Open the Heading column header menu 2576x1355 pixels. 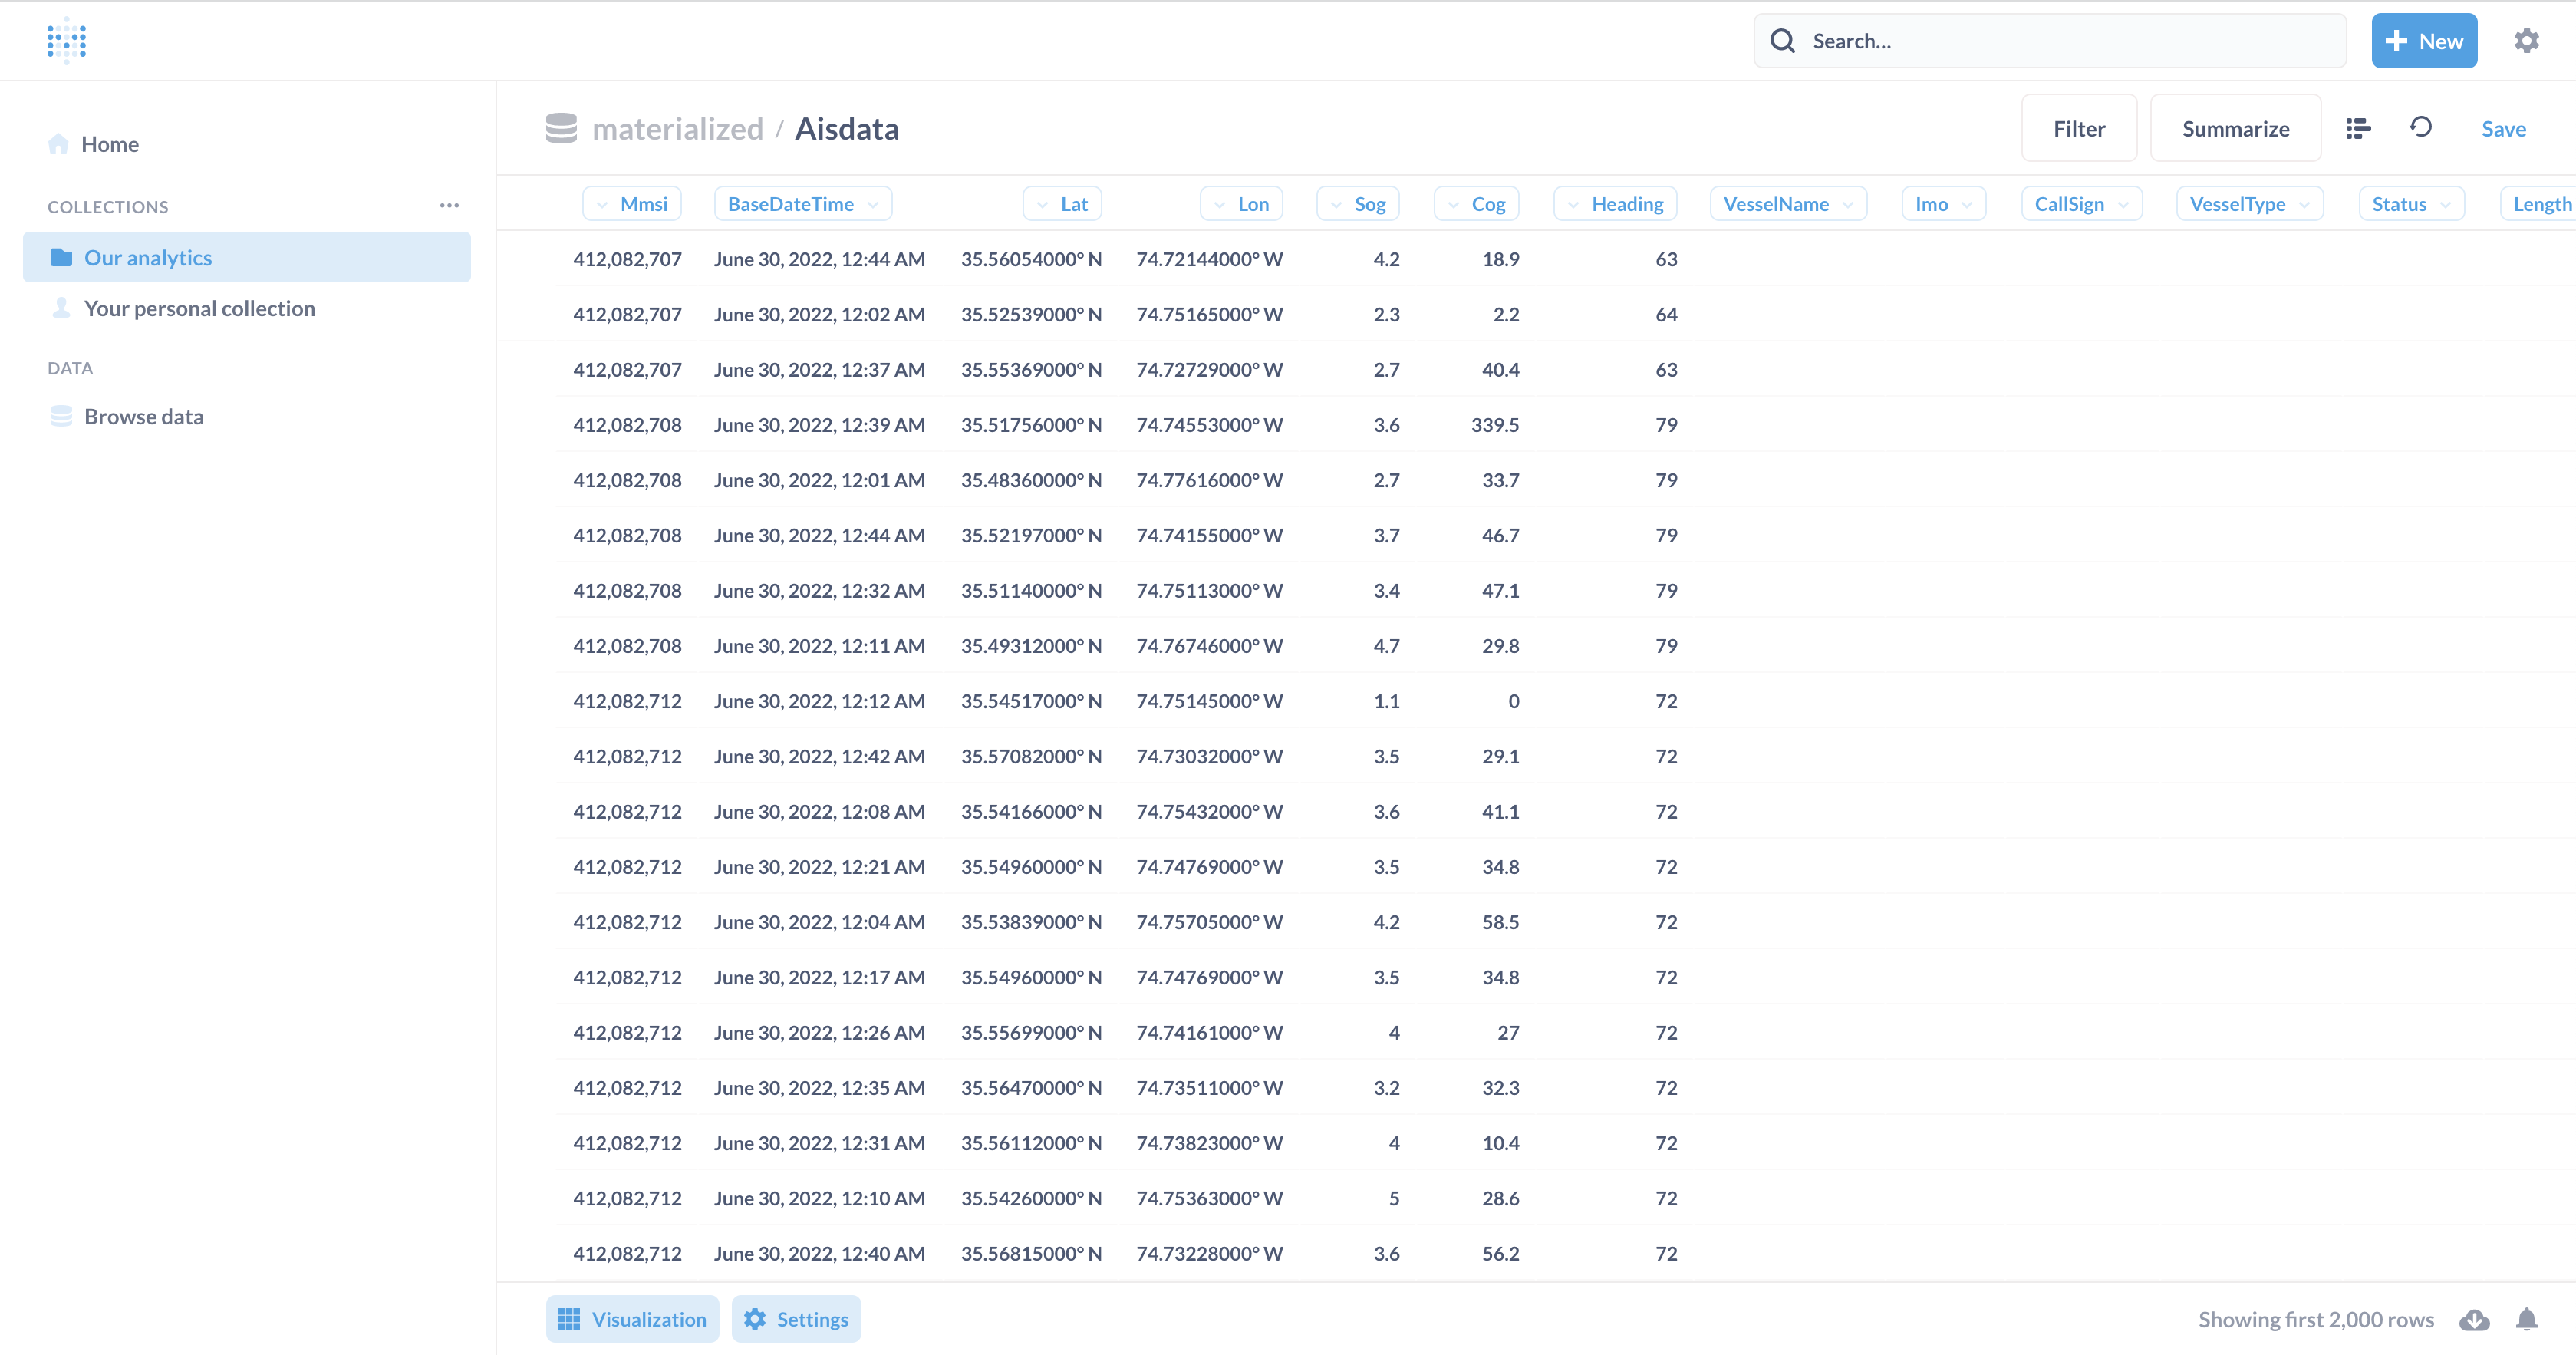[x=1615, y=204]
